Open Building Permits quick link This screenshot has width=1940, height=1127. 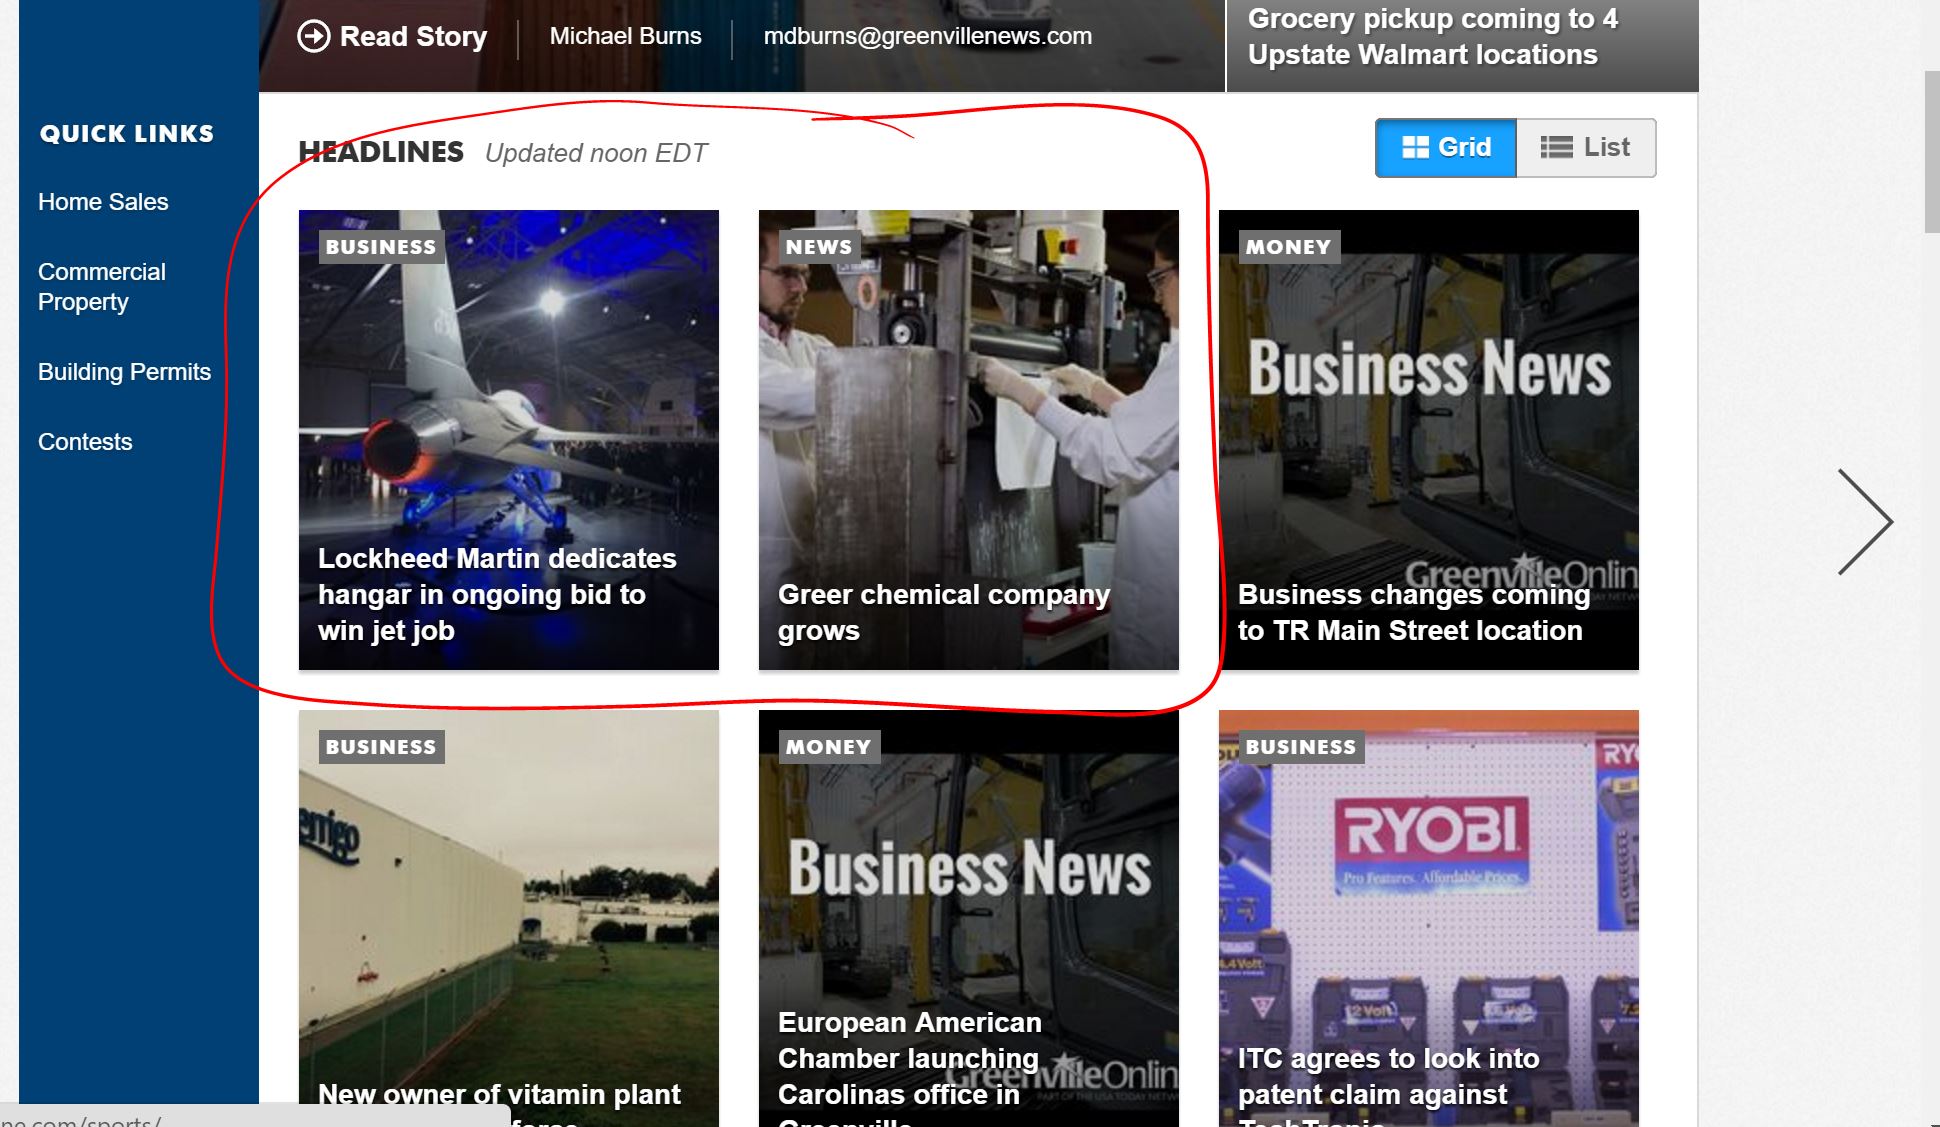pyautogui.click(x=124, y=372)
